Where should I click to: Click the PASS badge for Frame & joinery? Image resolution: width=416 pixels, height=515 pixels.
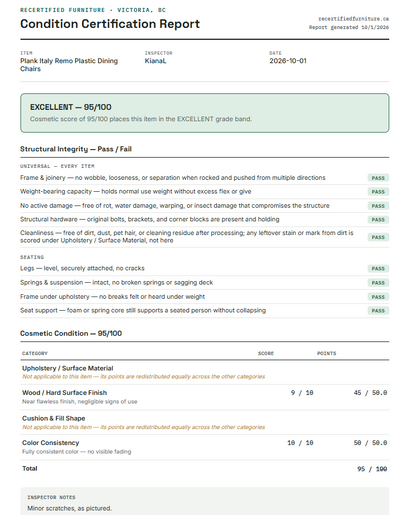378,178
